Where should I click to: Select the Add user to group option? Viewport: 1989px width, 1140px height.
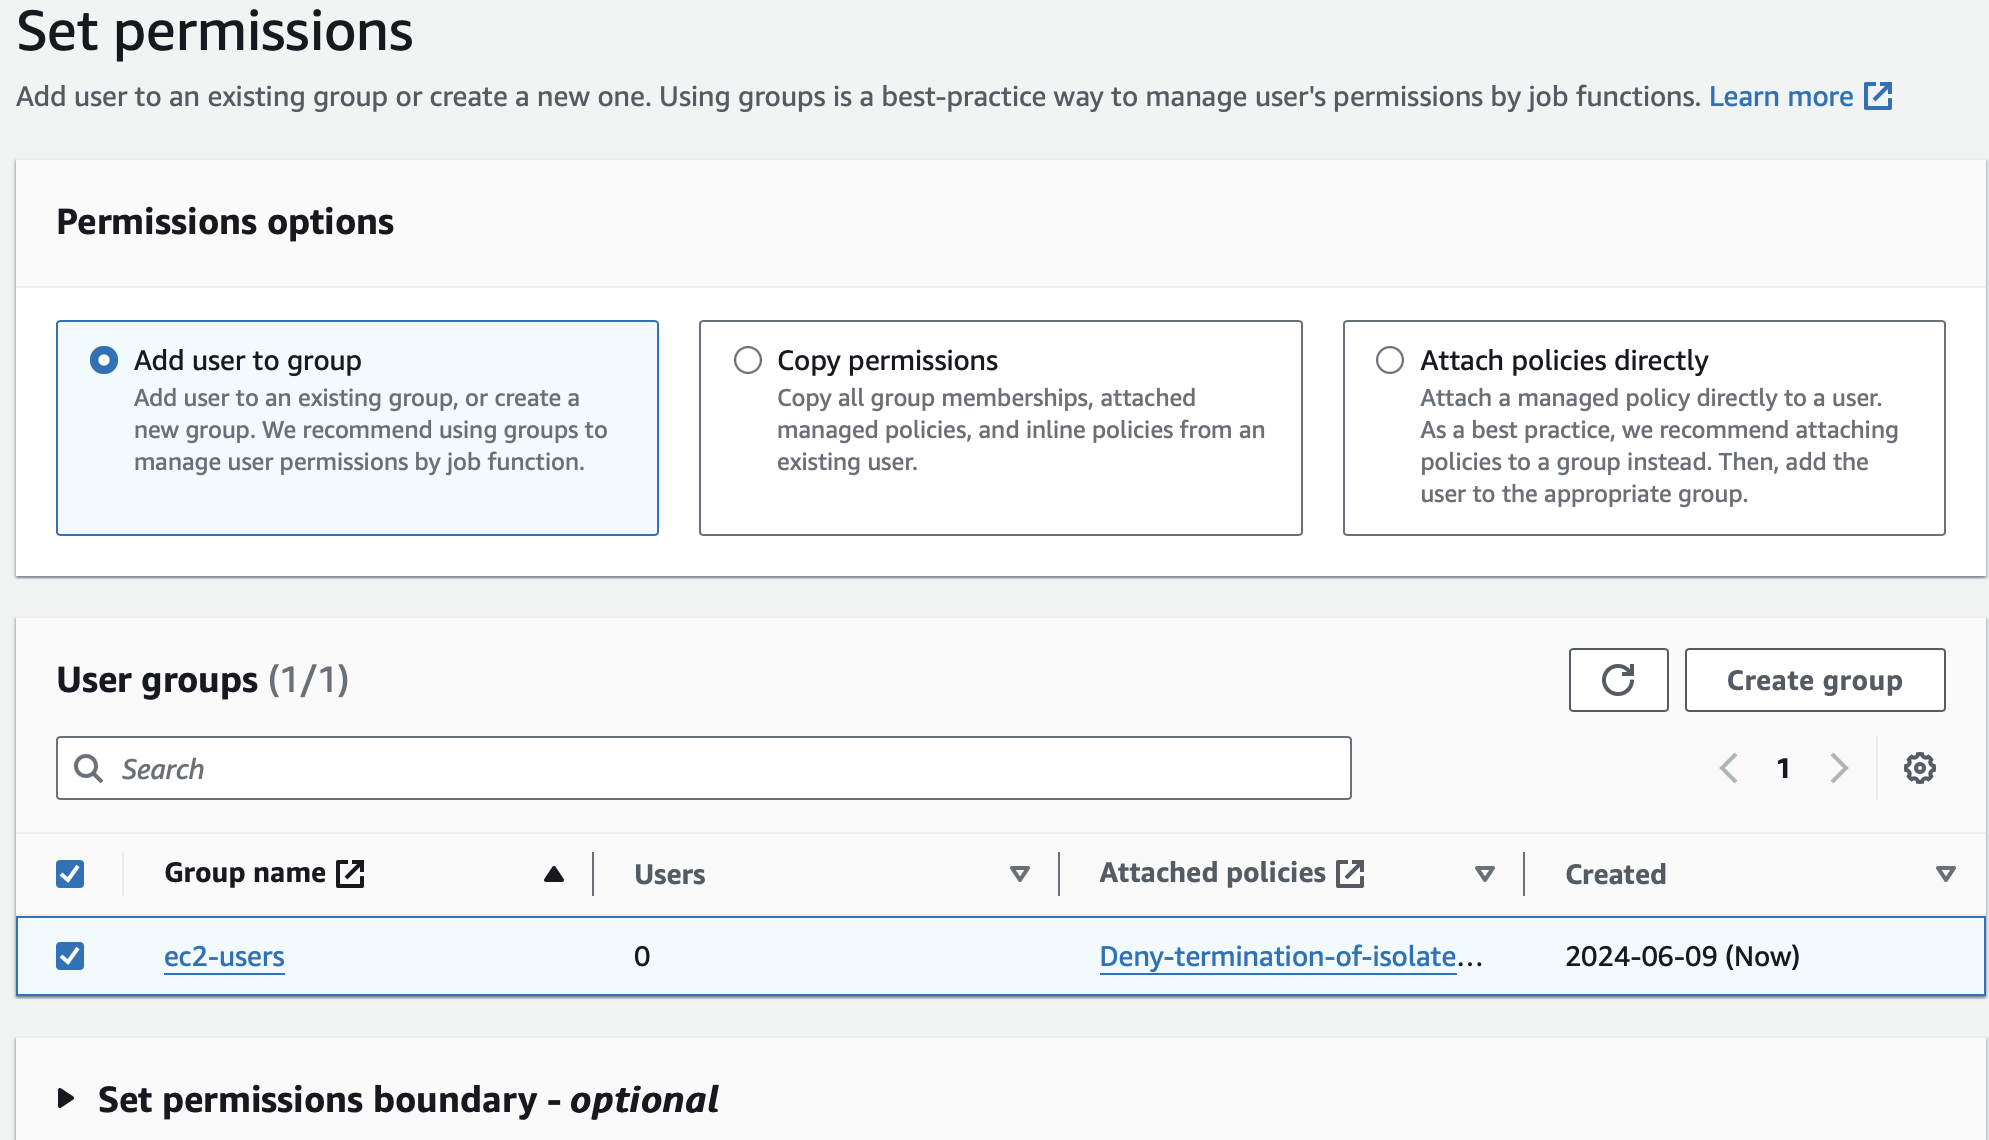(104, 360)
